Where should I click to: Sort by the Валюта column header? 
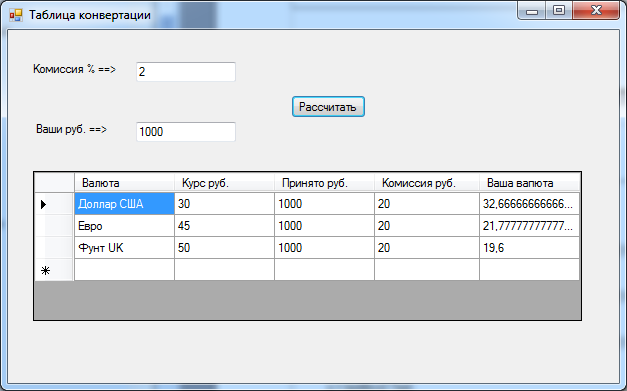124,183
